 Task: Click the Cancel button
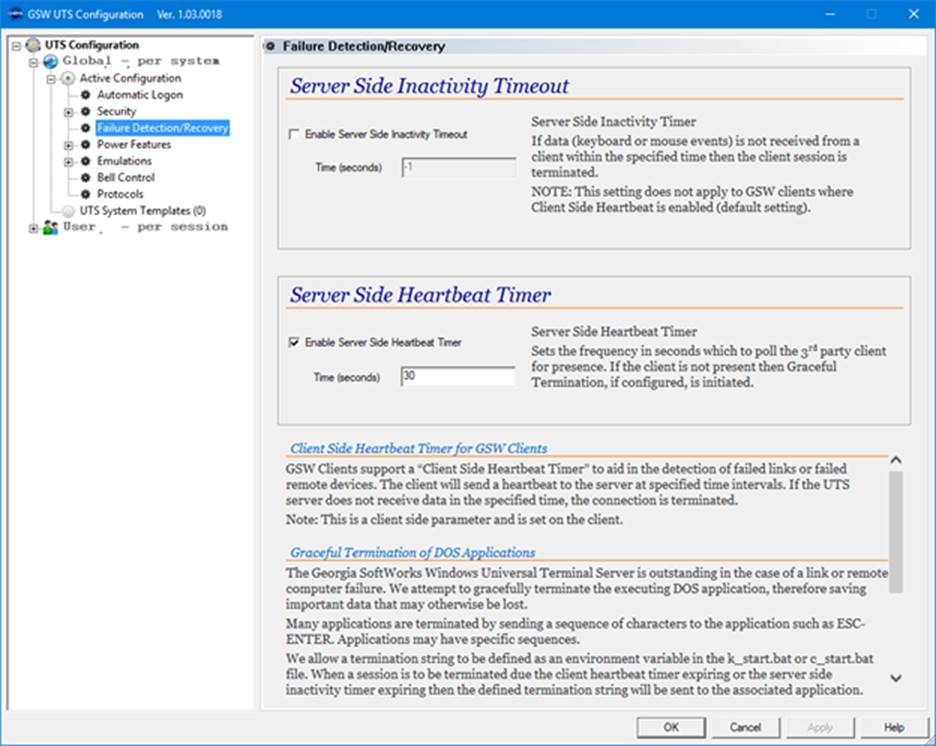pos(745,727)
